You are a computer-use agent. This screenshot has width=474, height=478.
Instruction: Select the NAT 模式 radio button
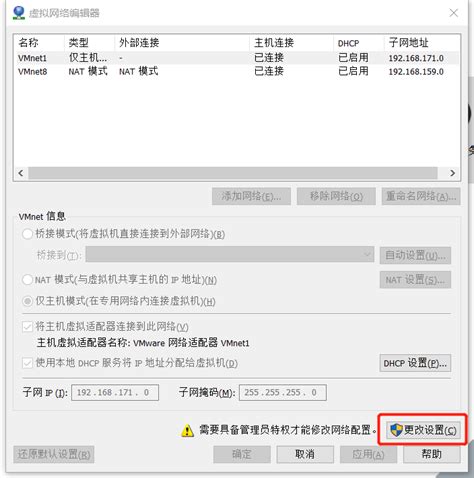coord(27,279)
